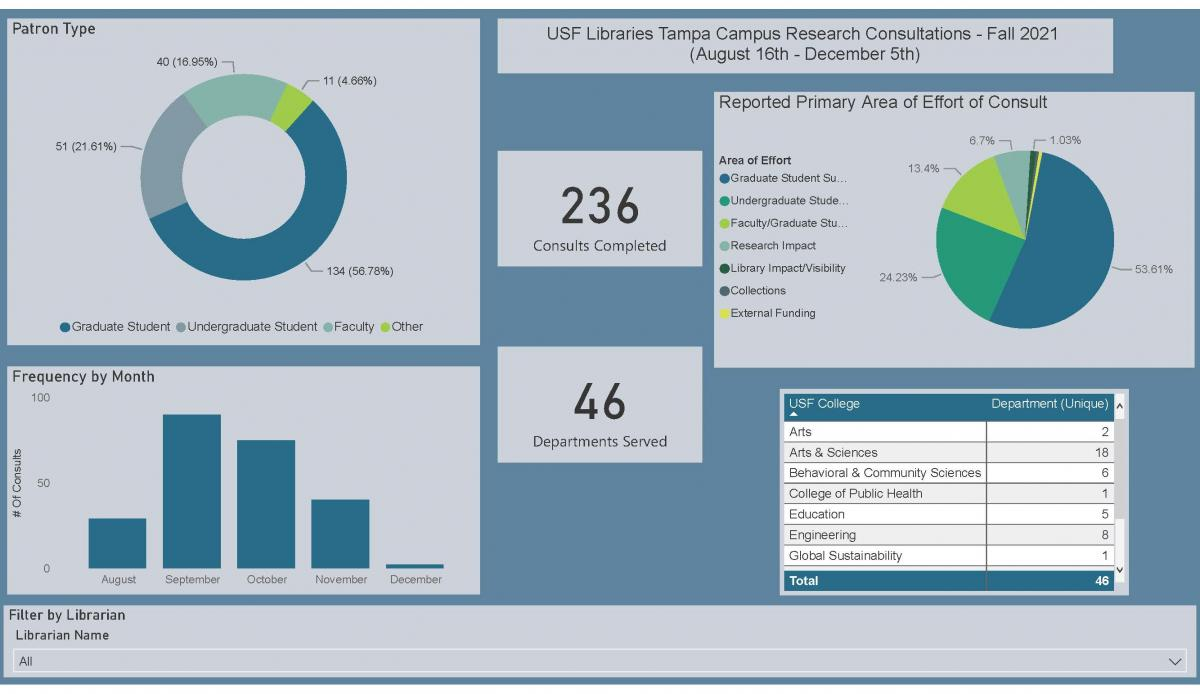Select the Other legend item in Patron Type
This screenshot has width=1200, height=694.
401,327
